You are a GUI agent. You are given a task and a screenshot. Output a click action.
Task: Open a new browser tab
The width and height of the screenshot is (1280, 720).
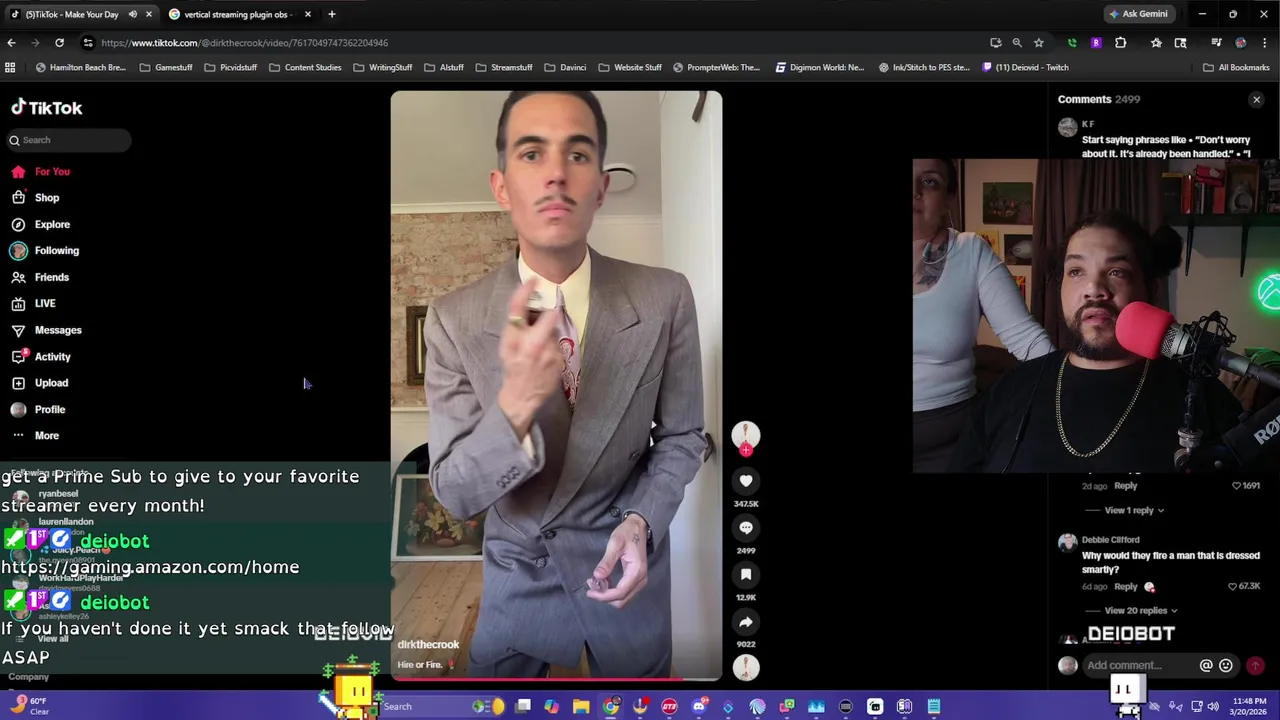click(332, 14)
